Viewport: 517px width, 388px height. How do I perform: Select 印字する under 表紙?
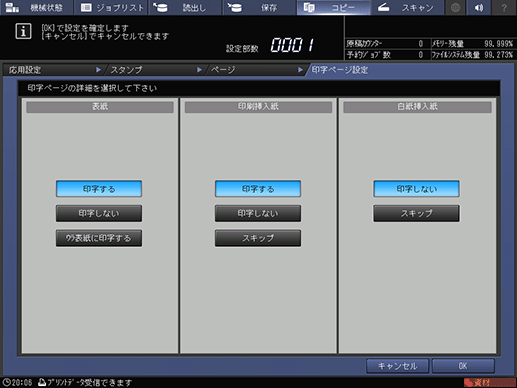pyautogui.click(x=99, y=189)
